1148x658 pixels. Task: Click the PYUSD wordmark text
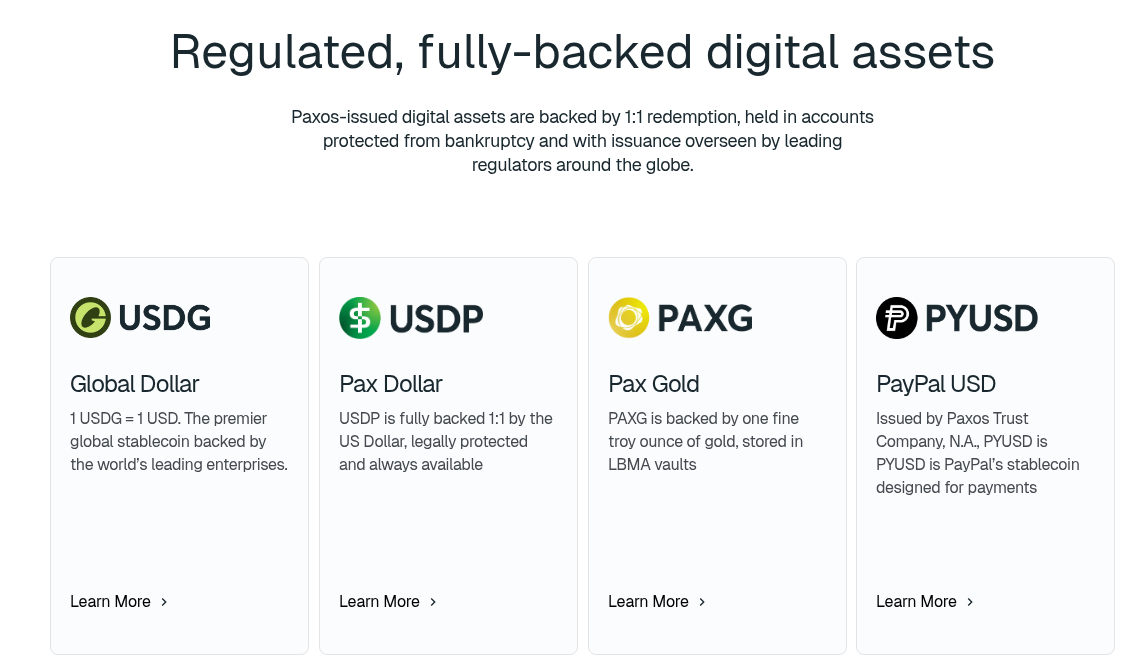(x=981, y=318)
